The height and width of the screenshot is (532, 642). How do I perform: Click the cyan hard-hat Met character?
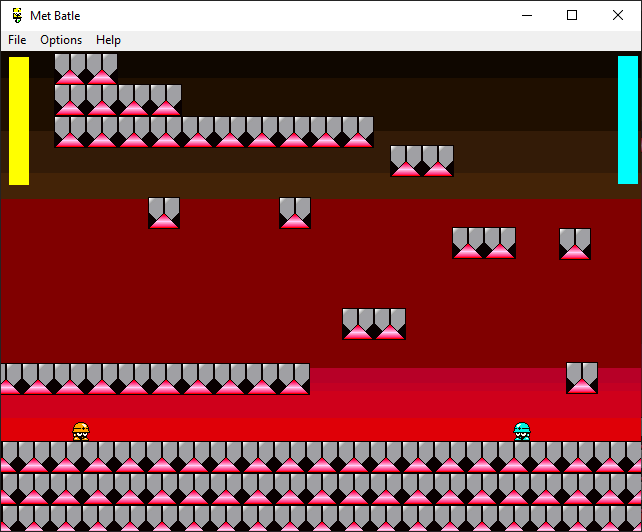[522, 432]
